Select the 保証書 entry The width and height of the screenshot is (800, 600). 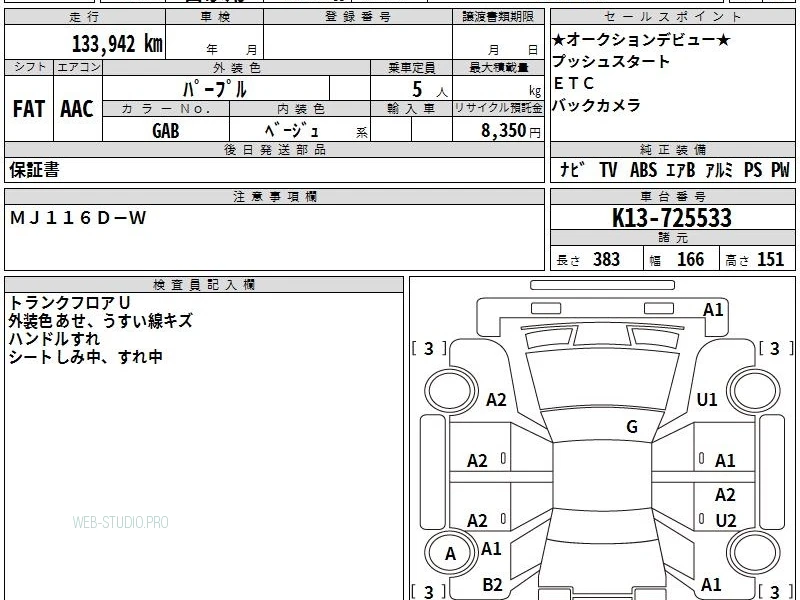point(34,170)
